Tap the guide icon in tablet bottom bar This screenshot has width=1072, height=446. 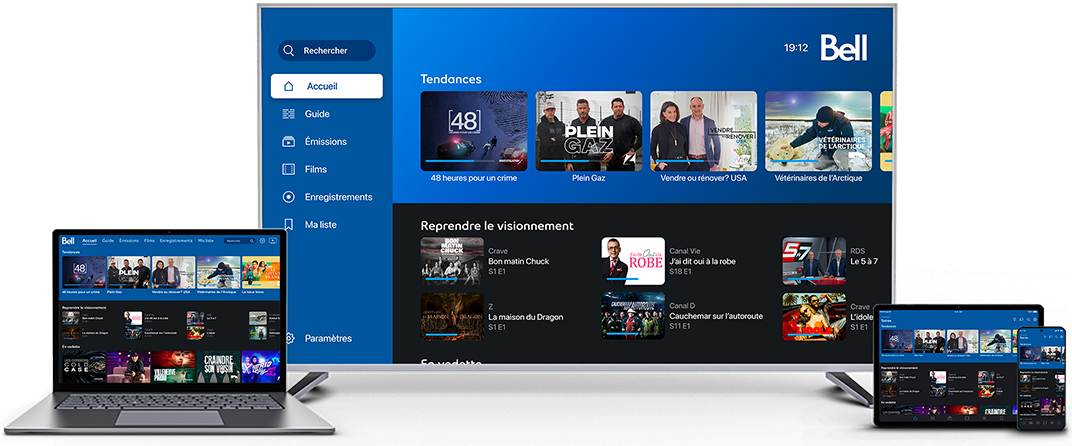(x=933, y=418)
